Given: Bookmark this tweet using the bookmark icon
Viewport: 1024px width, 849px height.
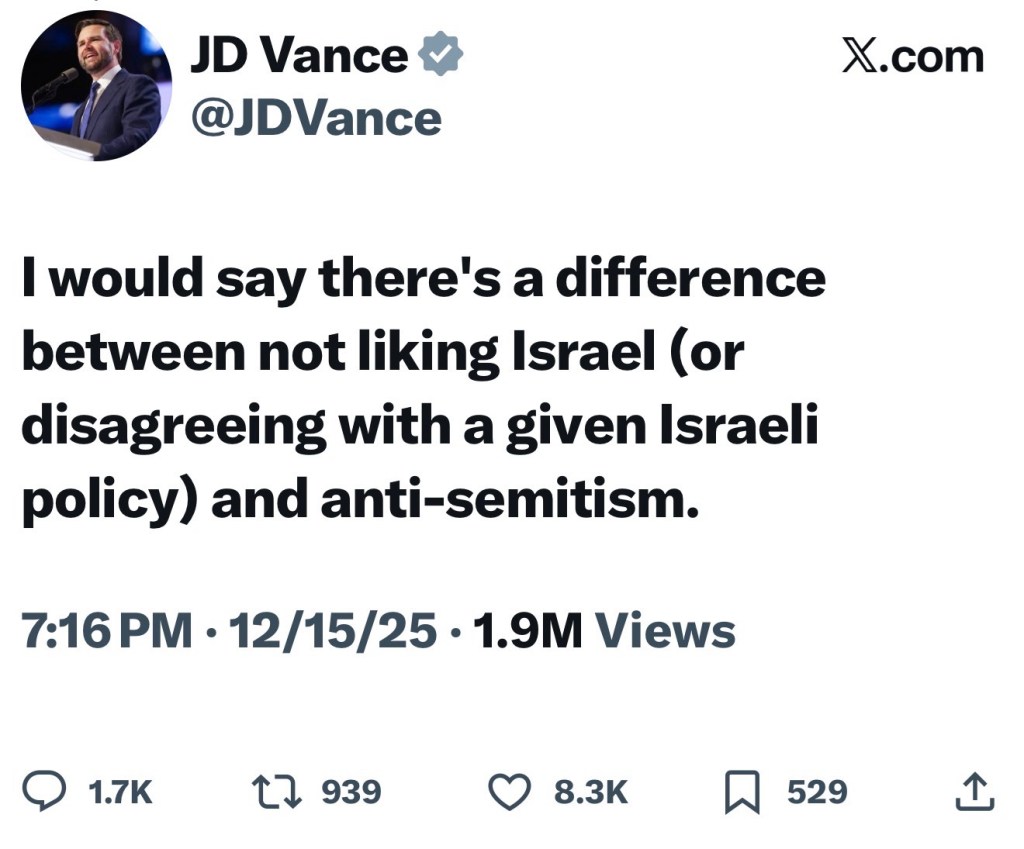Looking at the screenshot, I should click(x=741, y=793).
